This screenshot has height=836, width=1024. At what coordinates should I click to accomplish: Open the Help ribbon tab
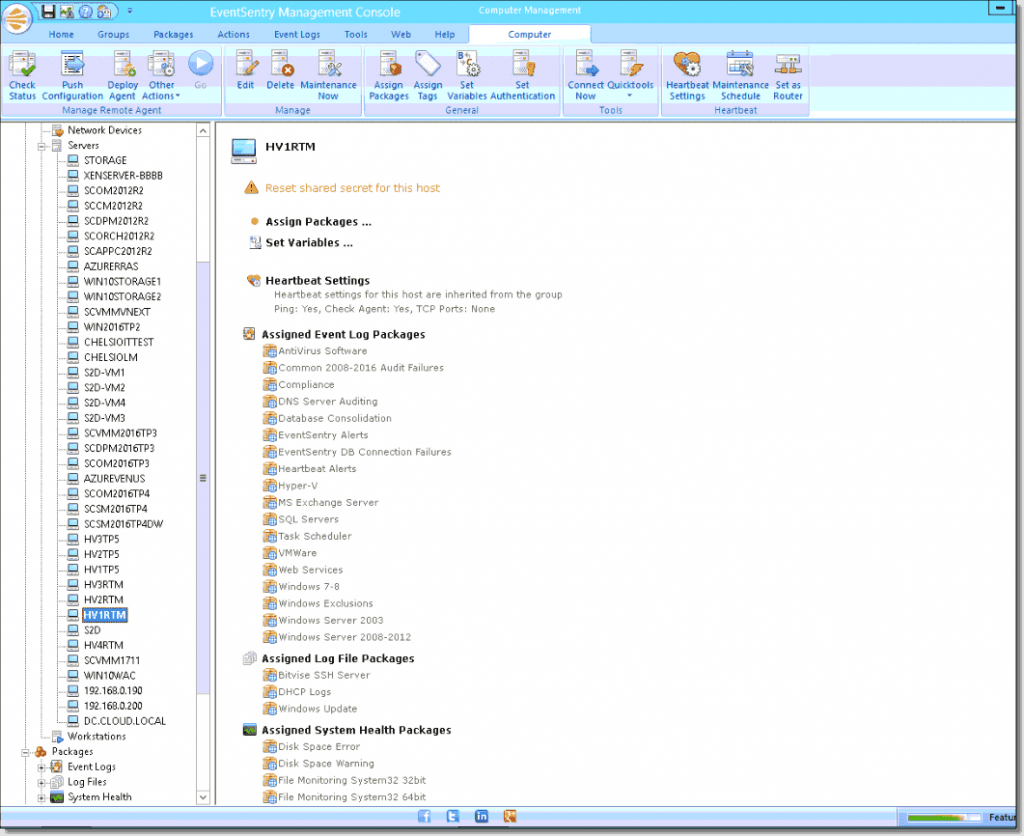click(445, 35)
